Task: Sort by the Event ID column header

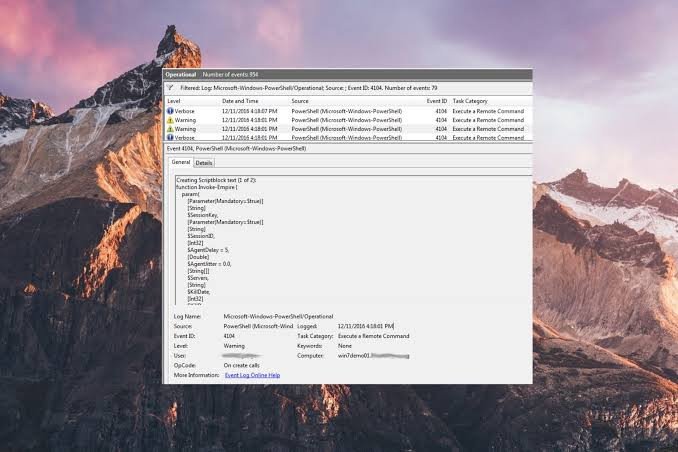Action: point(436,101)
